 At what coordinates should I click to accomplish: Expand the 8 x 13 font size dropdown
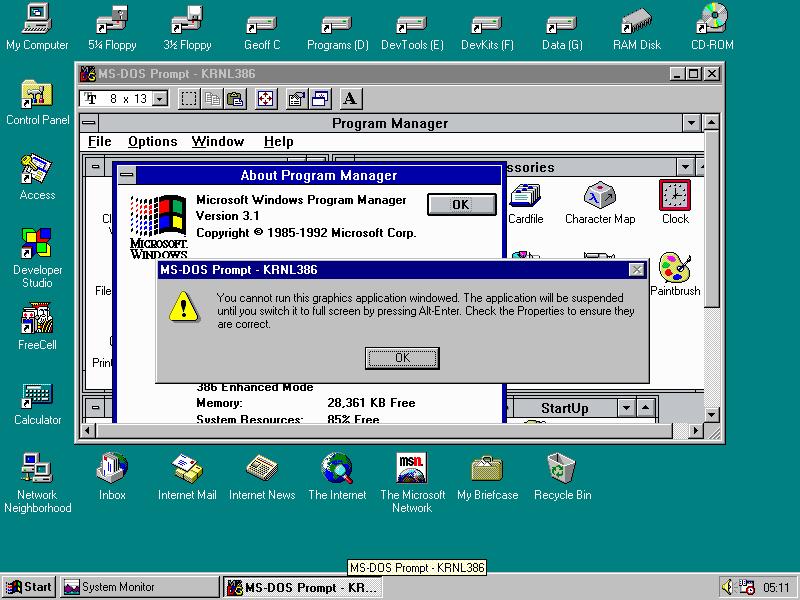click(x=160, y=99)
